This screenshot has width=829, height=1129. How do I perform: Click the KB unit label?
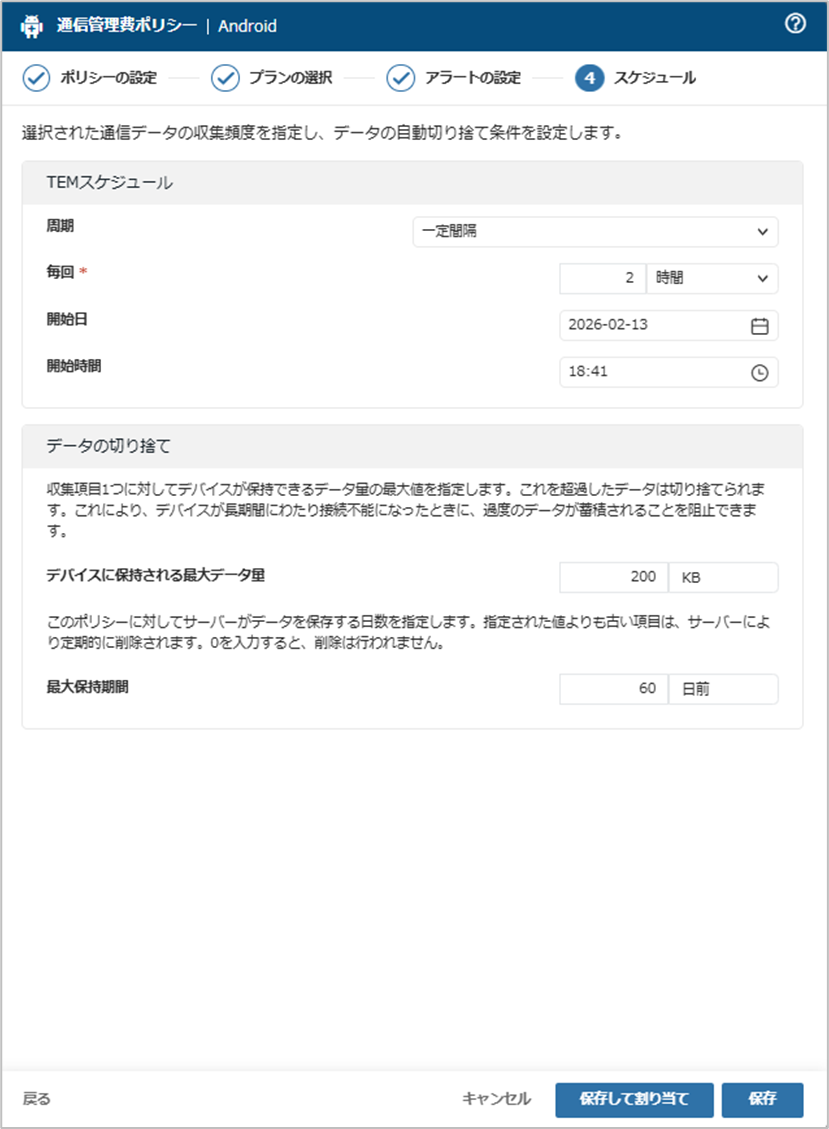click(691, 577)
